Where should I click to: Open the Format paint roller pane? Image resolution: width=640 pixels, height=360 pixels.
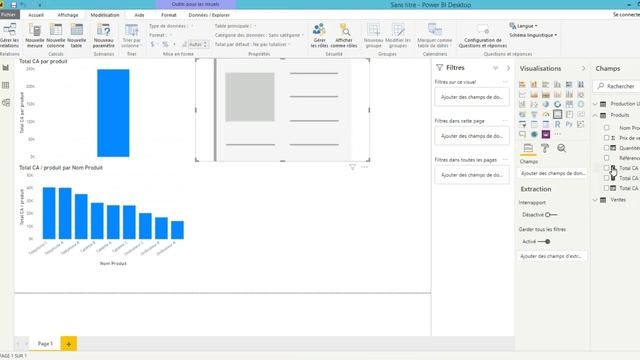tap(545, 148)
